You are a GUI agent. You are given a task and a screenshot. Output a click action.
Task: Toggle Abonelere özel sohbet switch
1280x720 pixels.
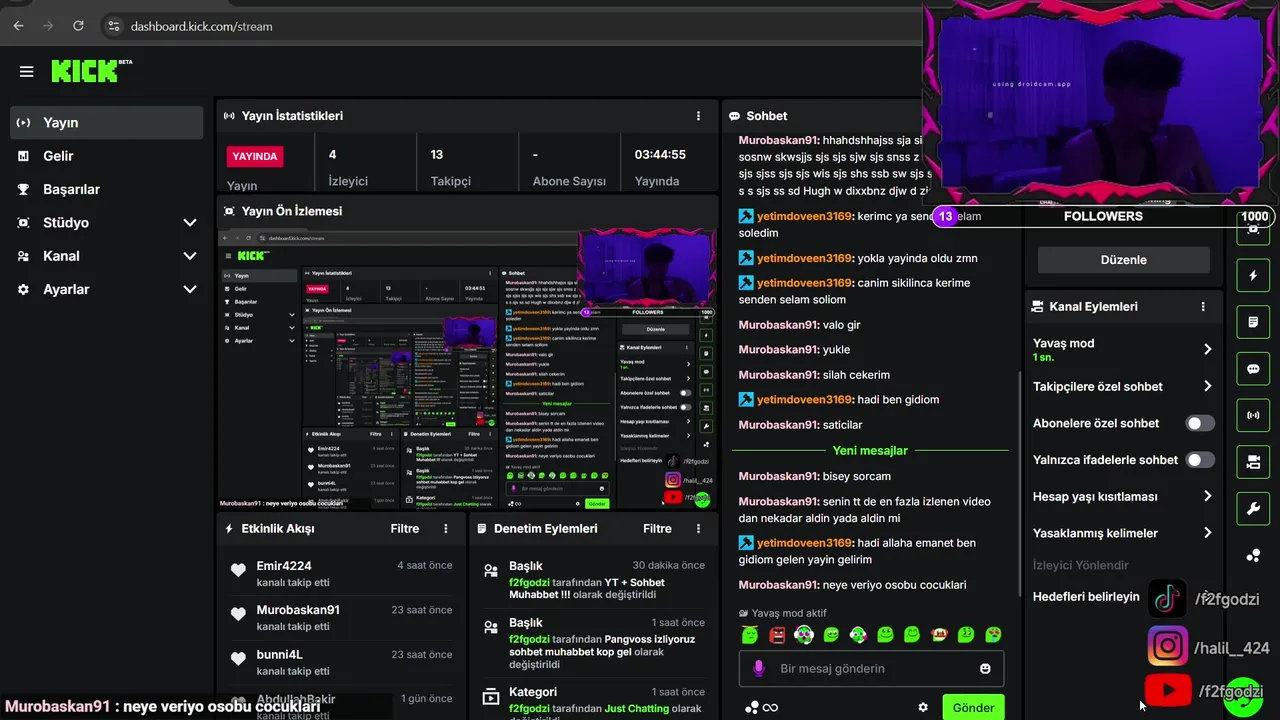click(1200, 423)
